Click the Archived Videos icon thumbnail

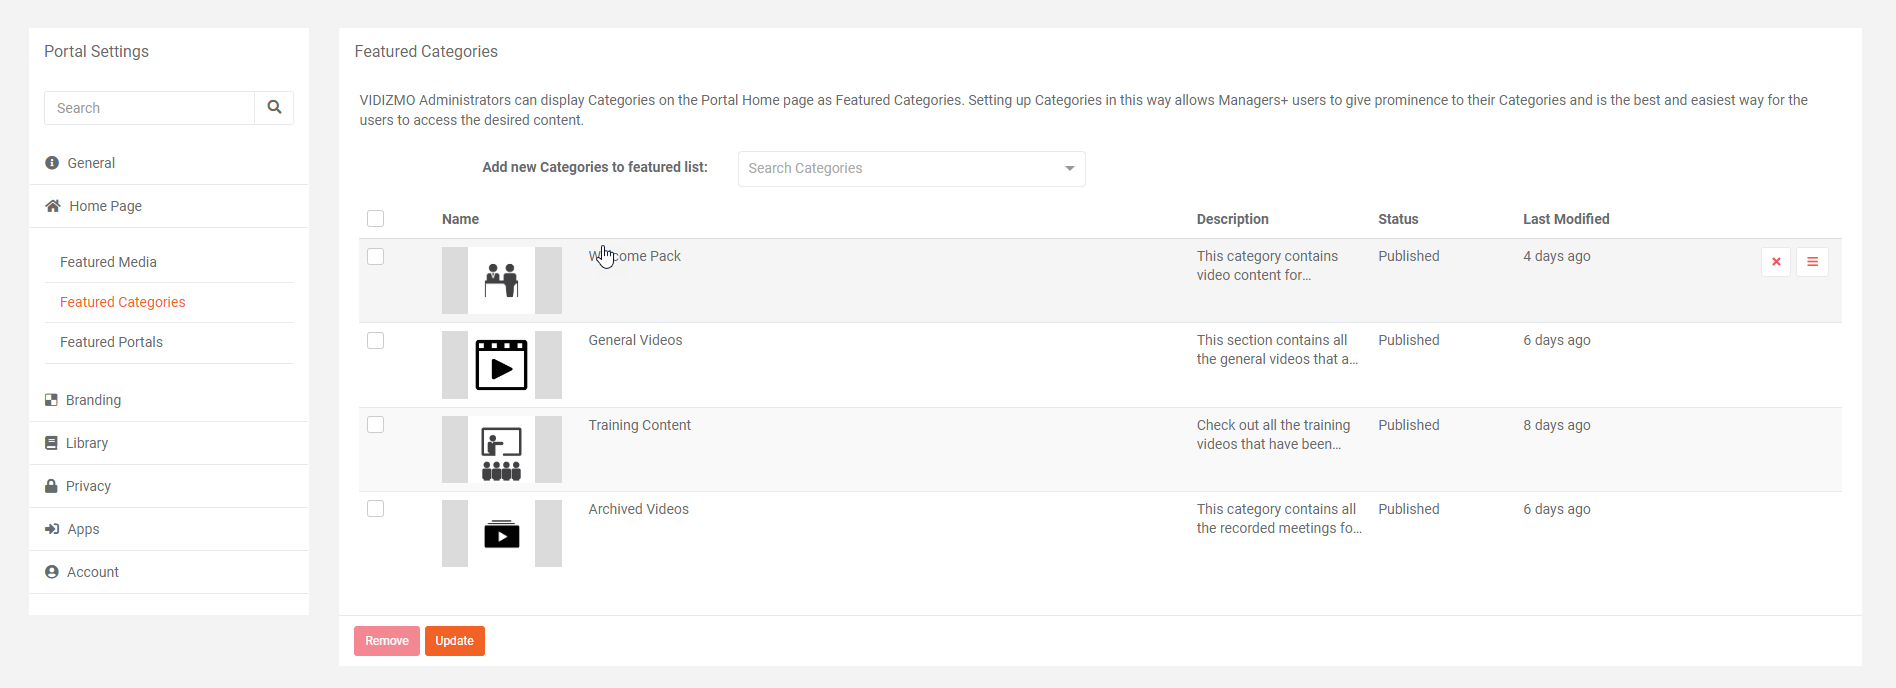click(x=501, y=534)
